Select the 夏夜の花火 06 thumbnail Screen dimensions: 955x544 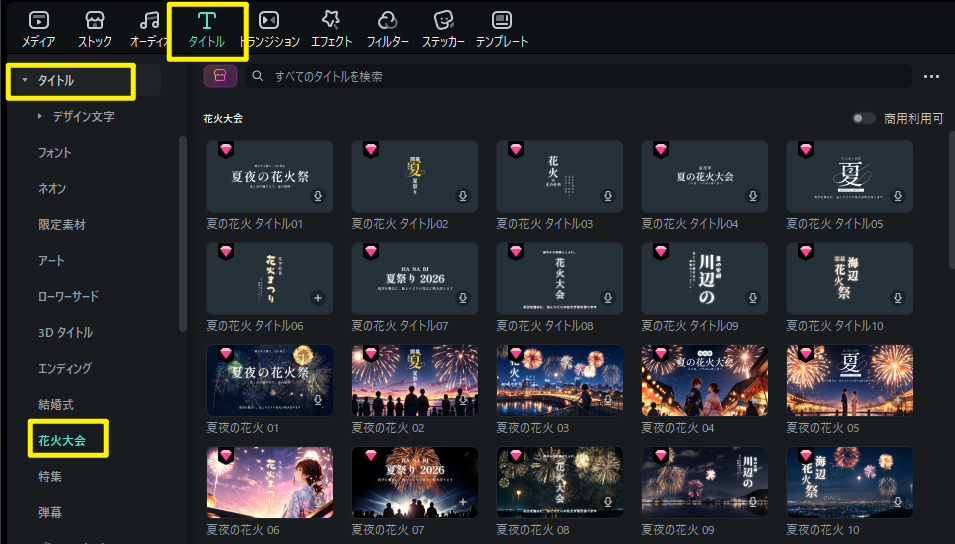(x=270, y=482)
